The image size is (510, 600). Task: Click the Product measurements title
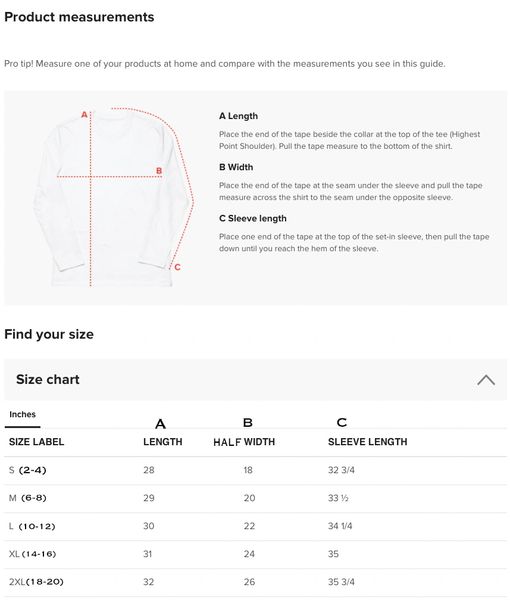pos(79,17)
